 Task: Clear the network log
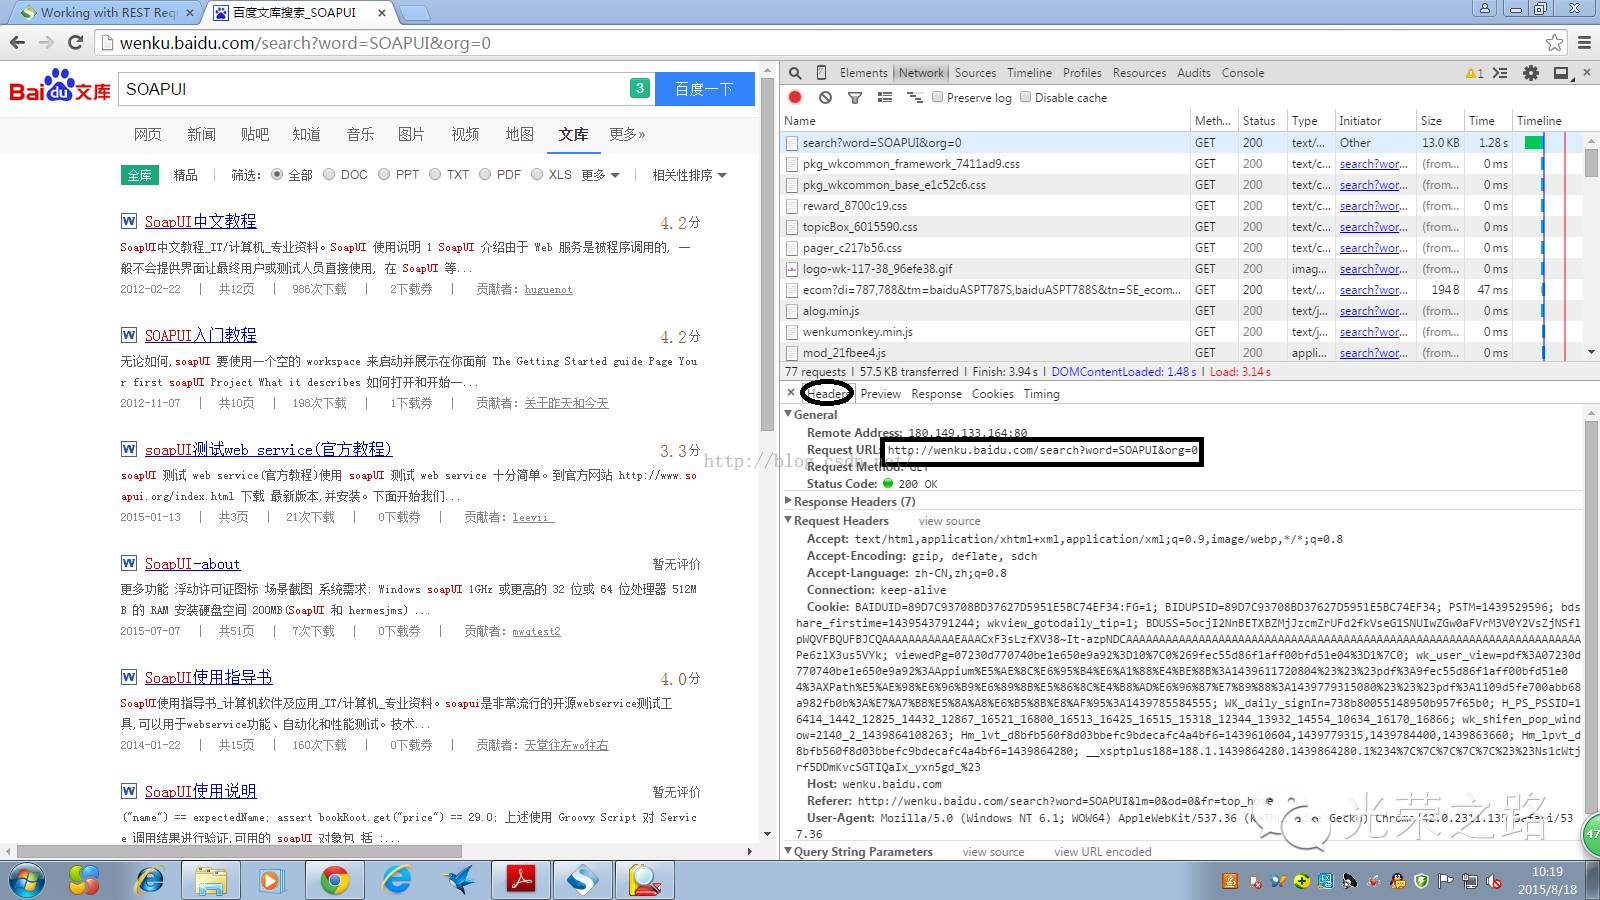pyautogui.click(x=825, y=97)
